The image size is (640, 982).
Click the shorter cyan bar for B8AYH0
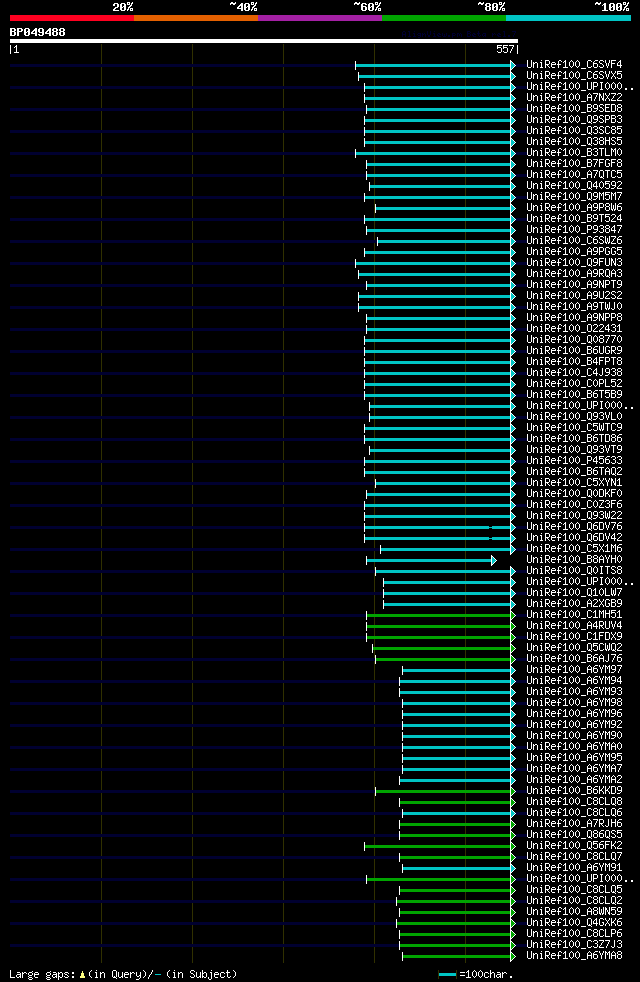click(431, 561)
